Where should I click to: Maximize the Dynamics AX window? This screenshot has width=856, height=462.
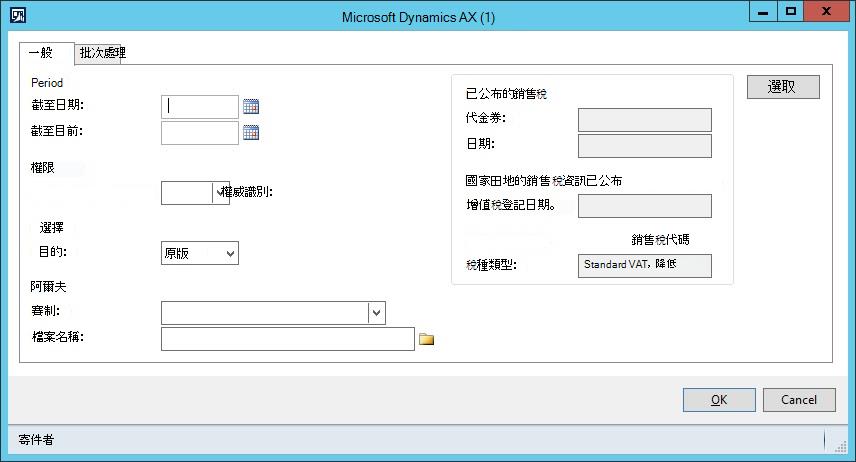pyautogui.click(x=790, y=12)
